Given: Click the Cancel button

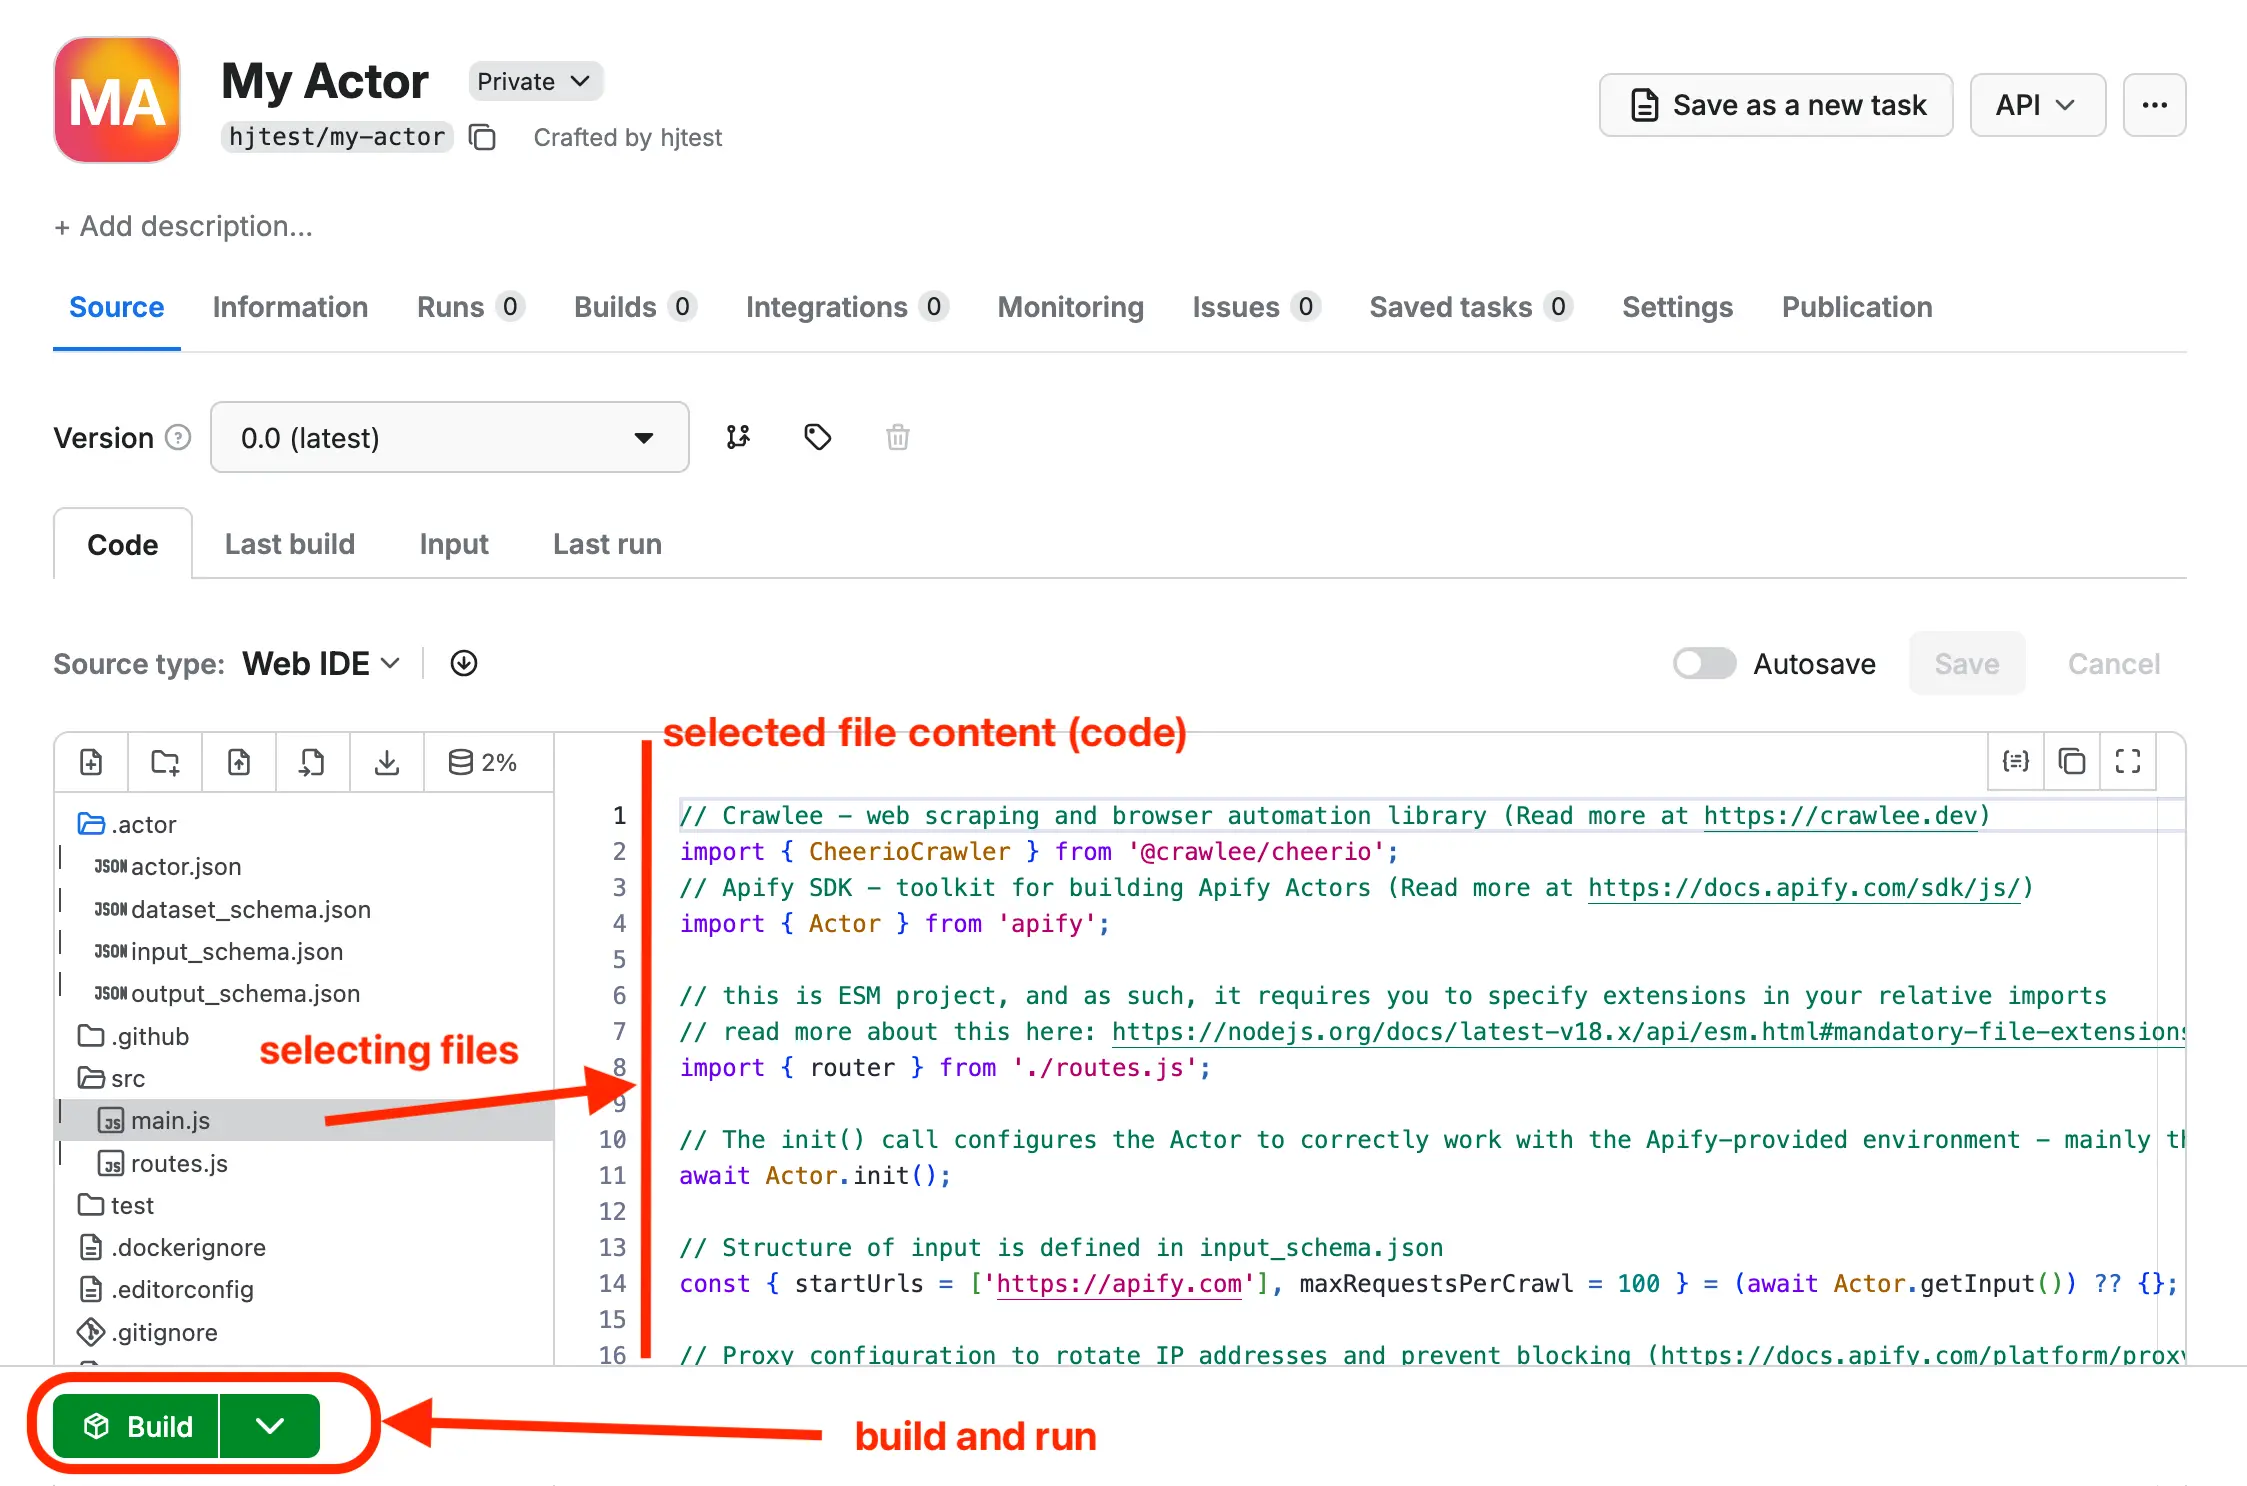Looking at the screenshot, I should click(2114, 663).
